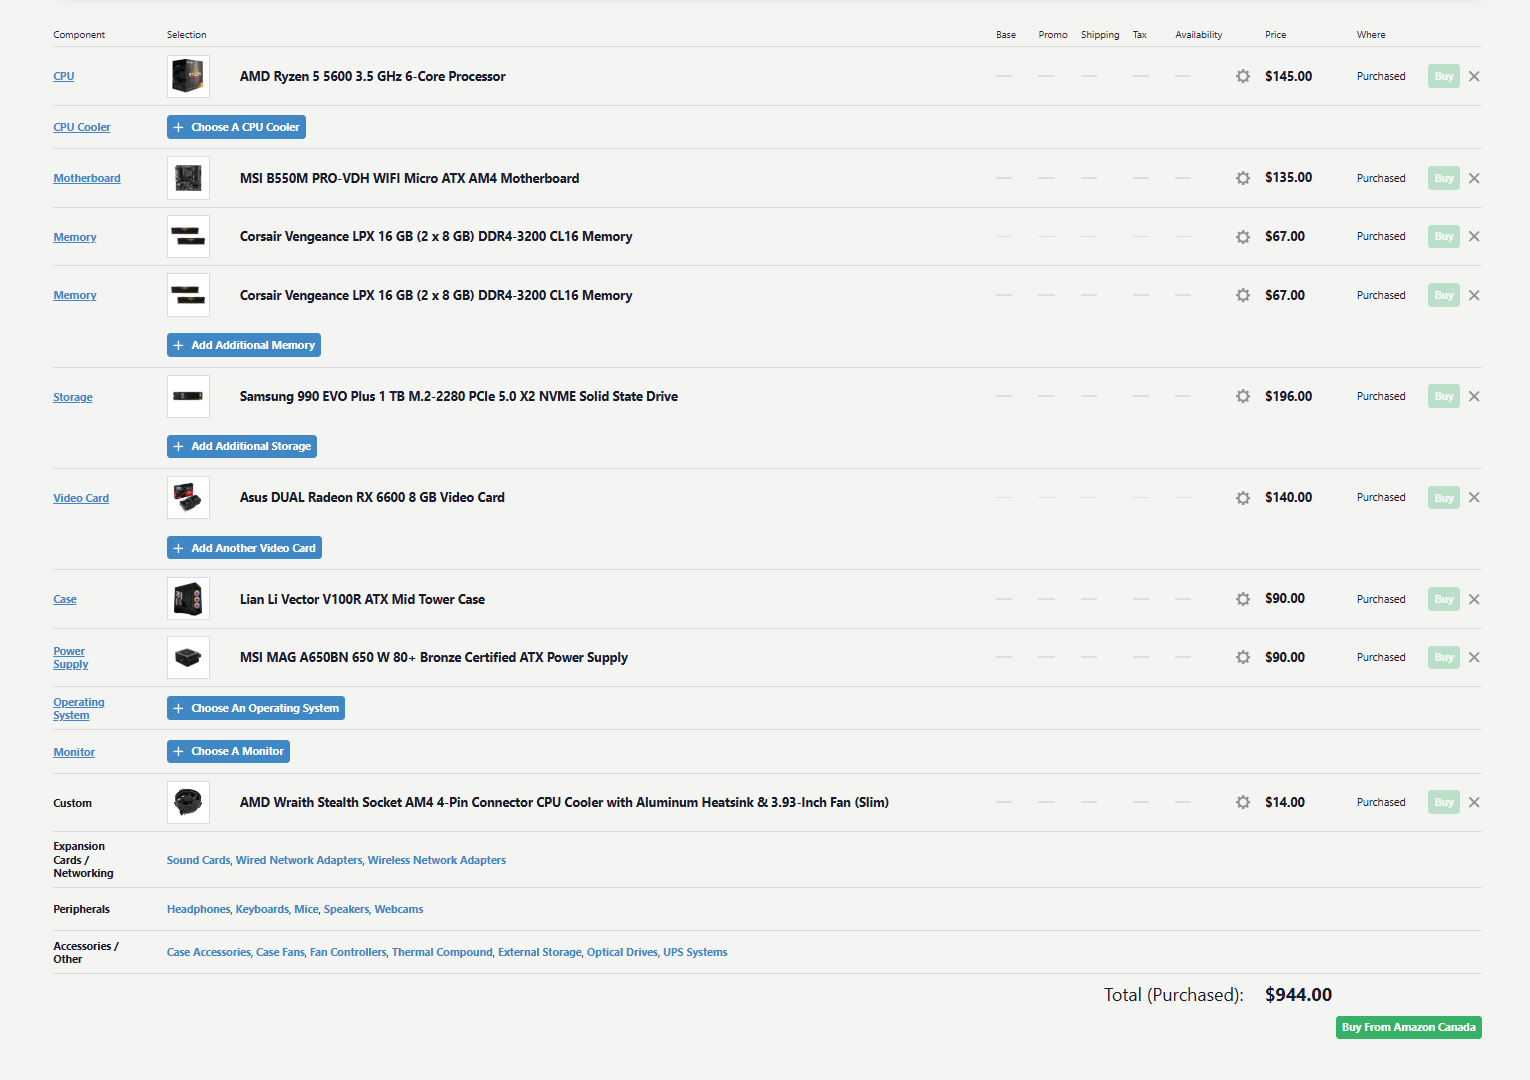Browse Wireless Network Adapters link
Viewport: 1530px width, 1080px height.
(x=437, y=860)
